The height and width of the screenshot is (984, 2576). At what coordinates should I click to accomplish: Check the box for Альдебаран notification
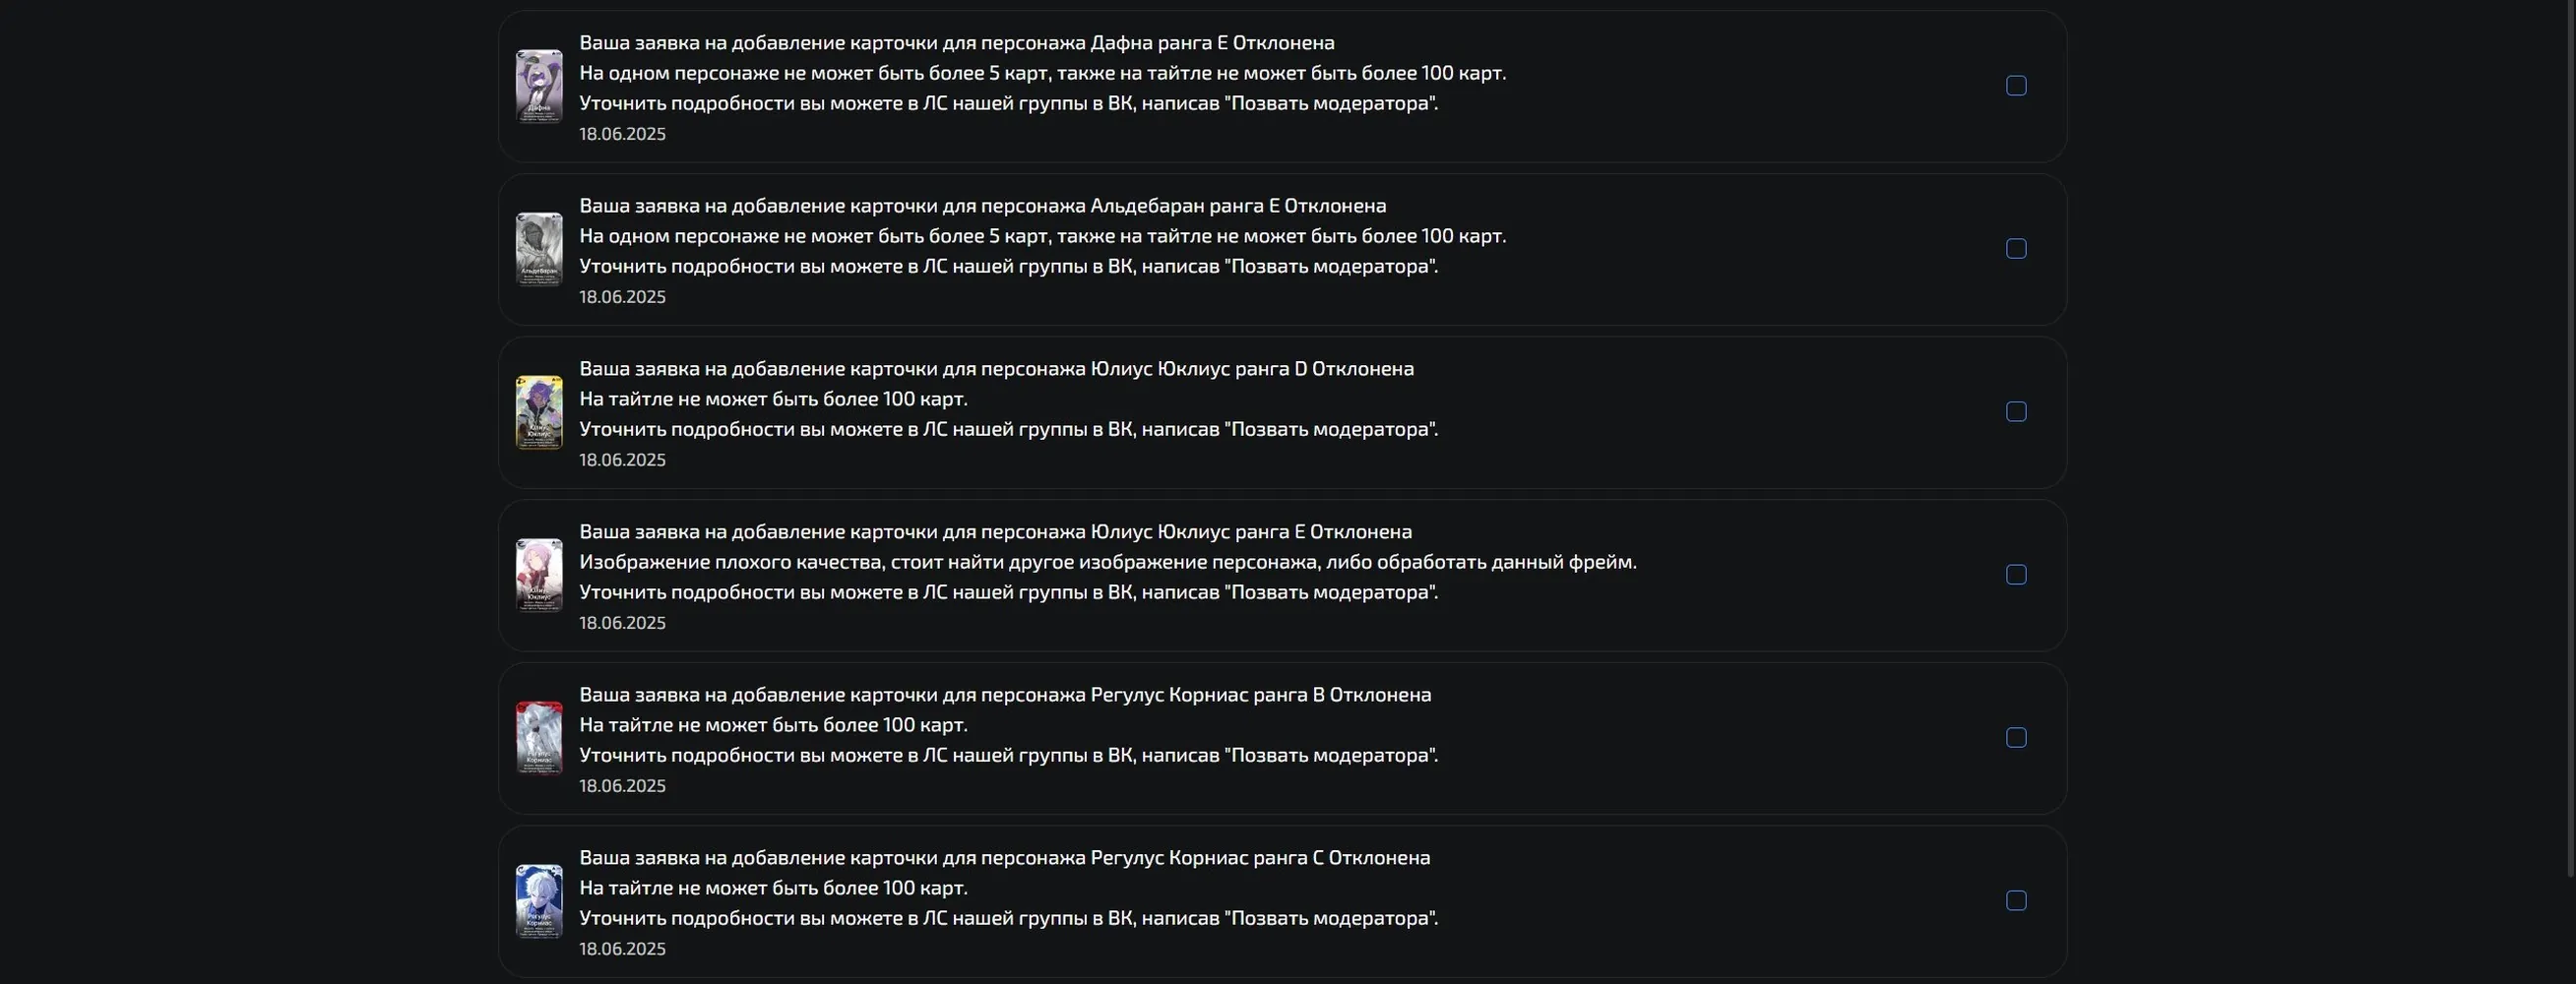coord(2016,249)
